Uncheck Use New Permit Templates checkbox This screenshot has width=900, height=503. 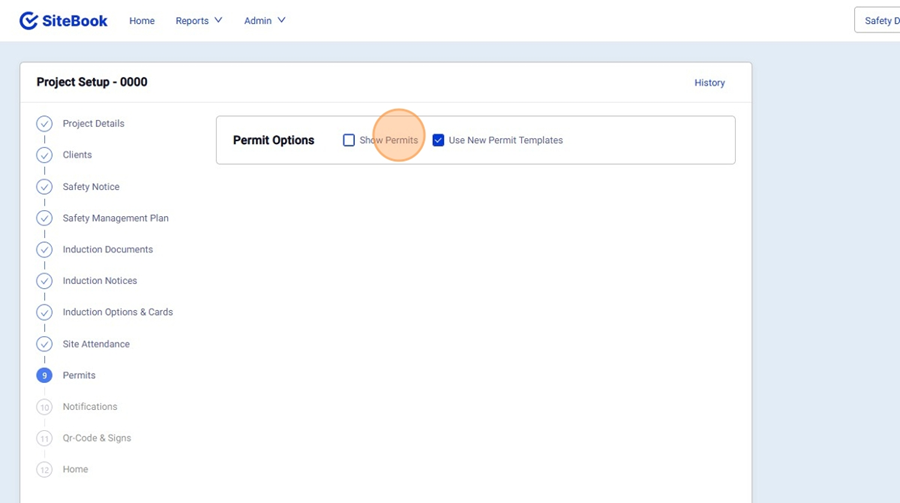tap(438, 141)
